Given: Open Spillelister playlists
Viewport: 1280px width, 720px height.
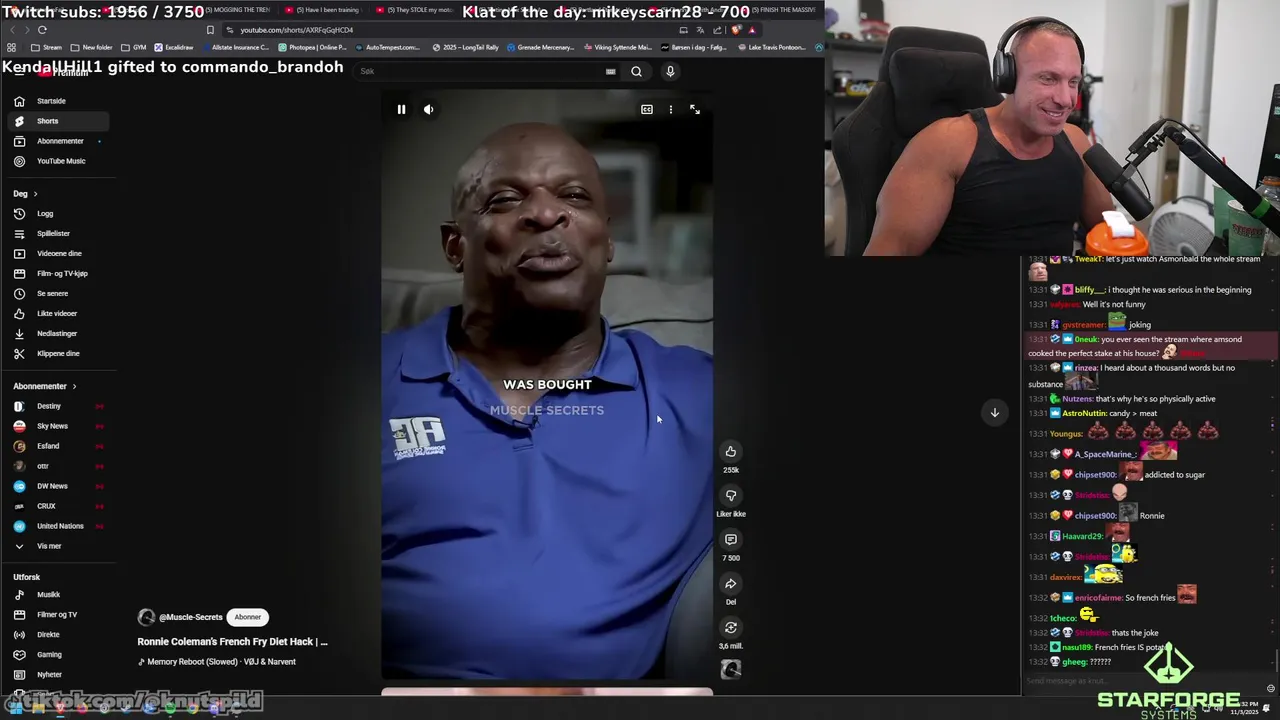Looking at the screenshot, I should click(59, 234).
